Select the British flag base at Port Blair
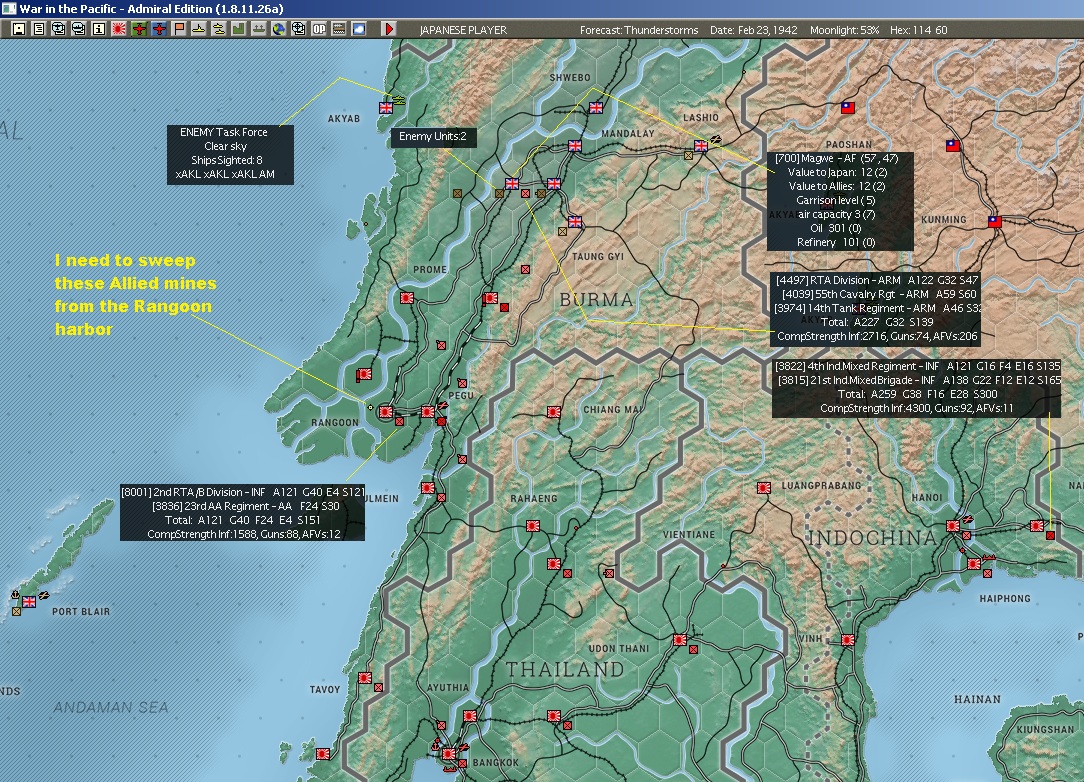The width and height of the screenshot is (1084, 782). click(29, 602)
